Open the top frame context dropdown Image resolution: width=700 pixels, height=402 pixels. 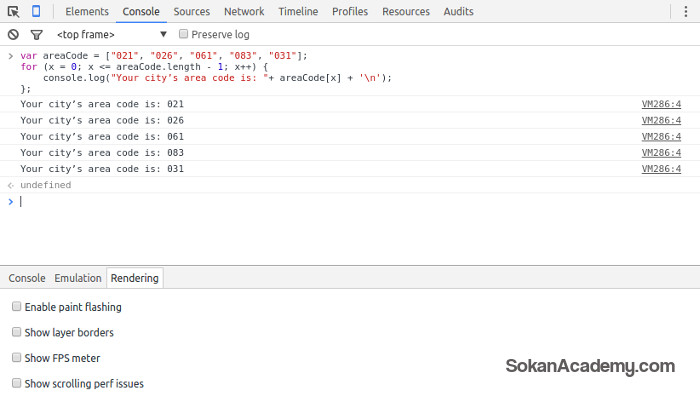pos(112,34)
